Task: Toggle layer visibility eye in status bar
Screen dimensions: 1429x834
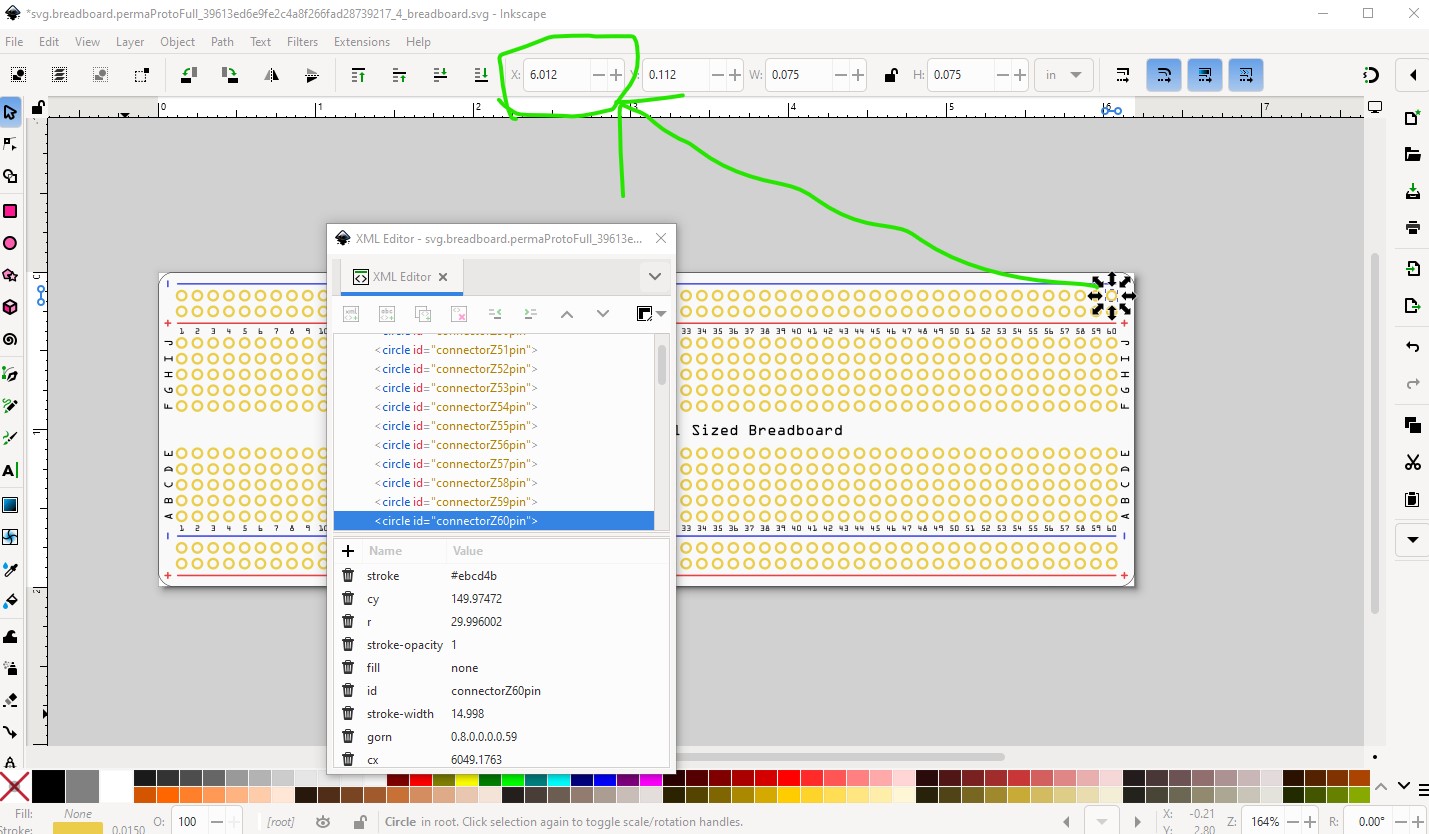Action: pos(322,822)
